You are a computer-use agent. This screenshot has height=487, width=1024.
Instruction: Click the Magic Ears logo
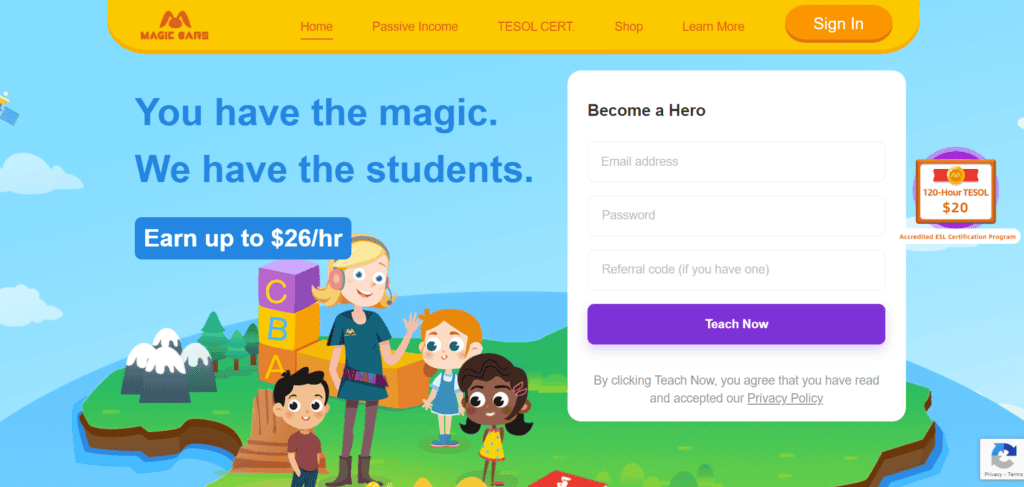click(174, 25)
